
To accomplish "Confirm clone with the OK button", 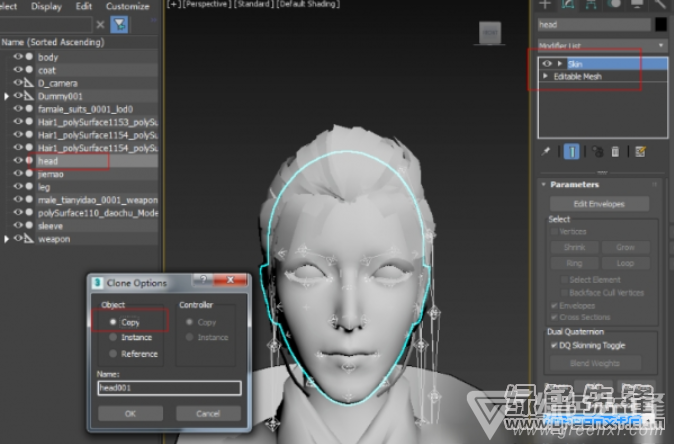I will [x=130, y=413].
